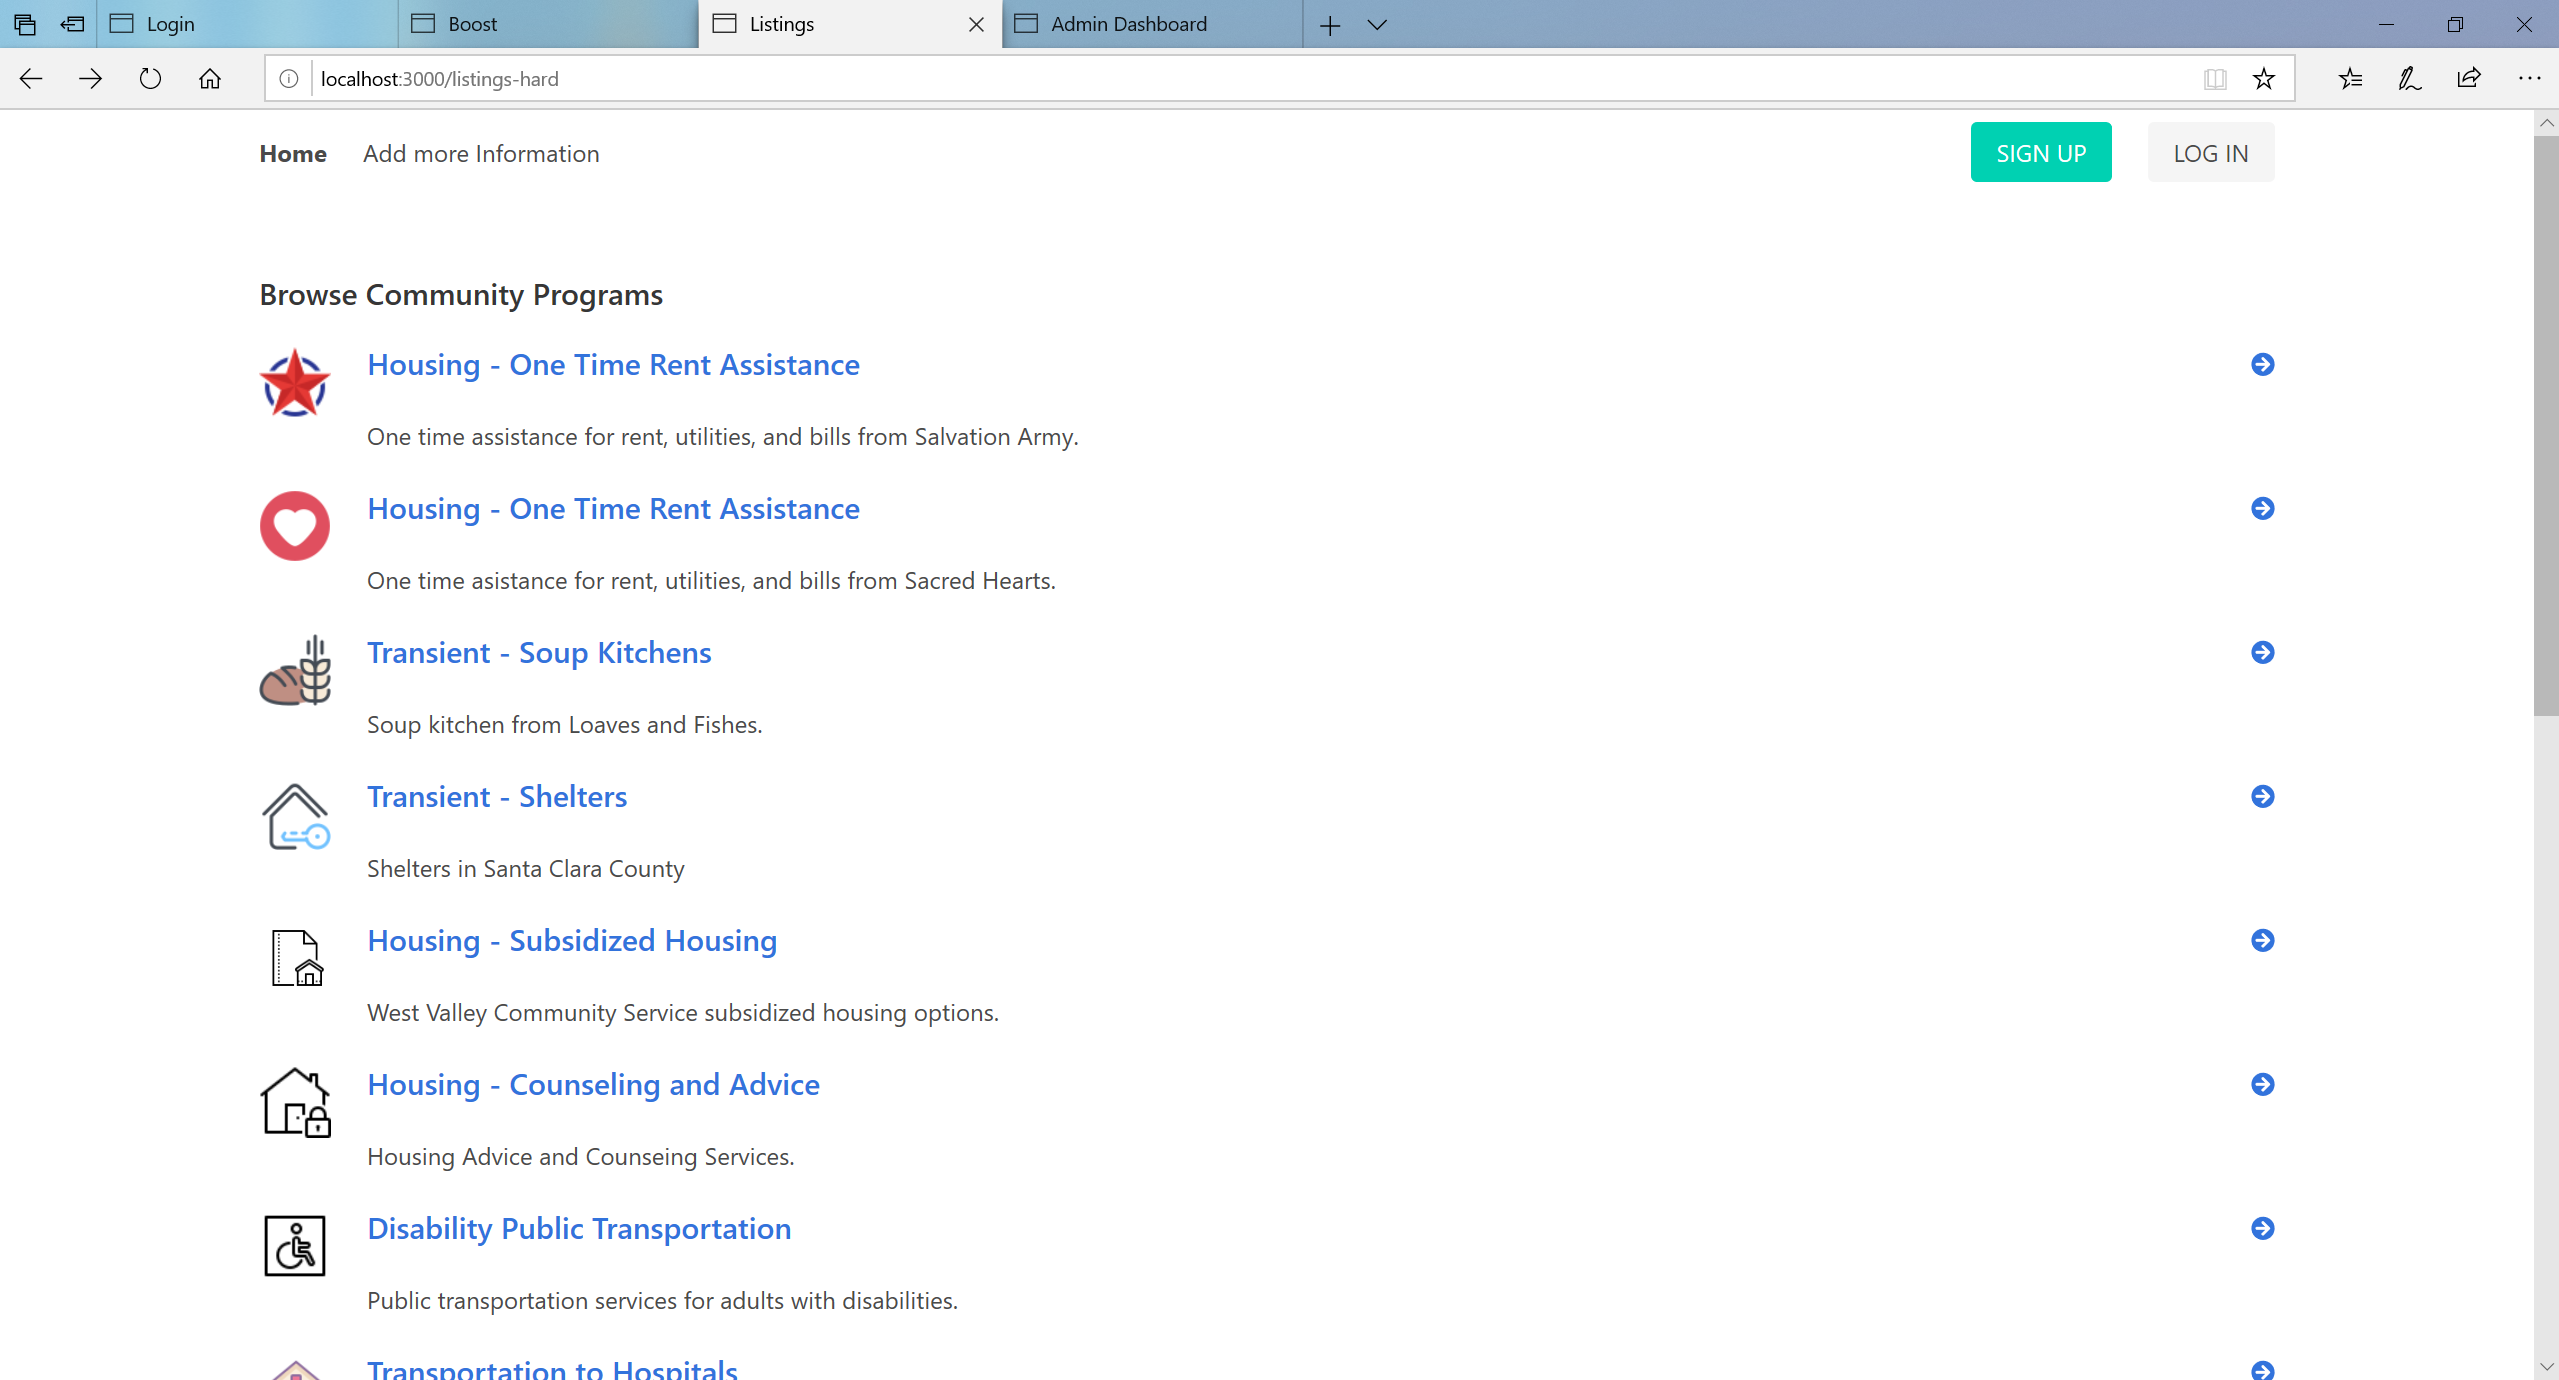Image resolution: width=2559 pixels, height=1380 pixels.
Task: Click the Shelters house and key icon
Action: click(294, 816)
